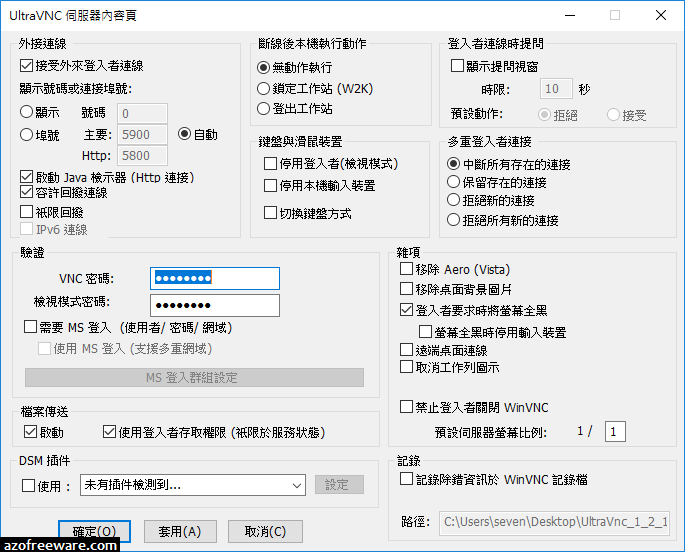Toggle file transfer 啟動 checkbox
This screenshot has width=685, height=552.
[x=30, y=431]
